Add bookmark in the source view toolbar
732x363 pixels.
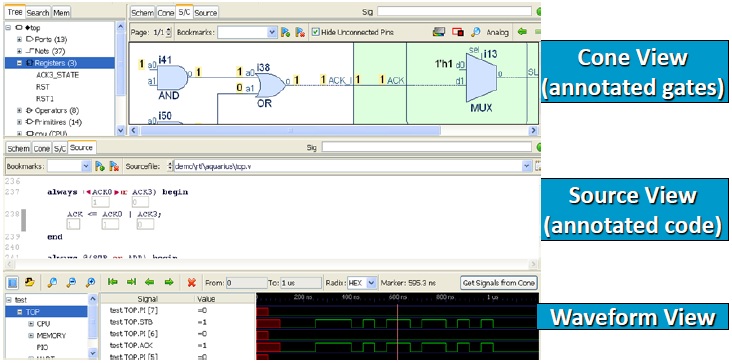click(99, 166)
